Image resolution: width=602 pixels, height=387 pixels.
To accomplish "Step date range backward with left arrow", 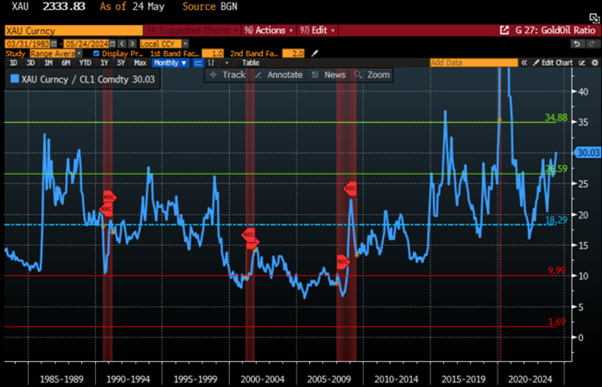I will pyautogui.click(x=122, y=44).
